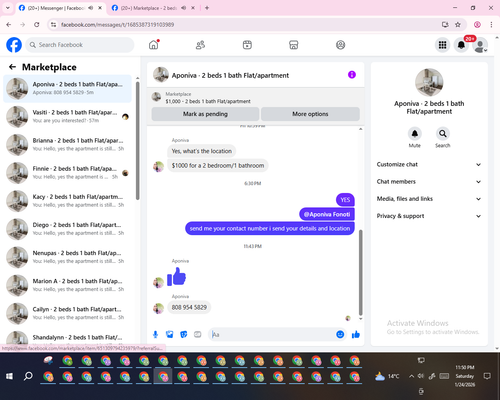Click the chat thread vertical scrollbar
This screenshot has width=500, height=400.
(360, 272)
